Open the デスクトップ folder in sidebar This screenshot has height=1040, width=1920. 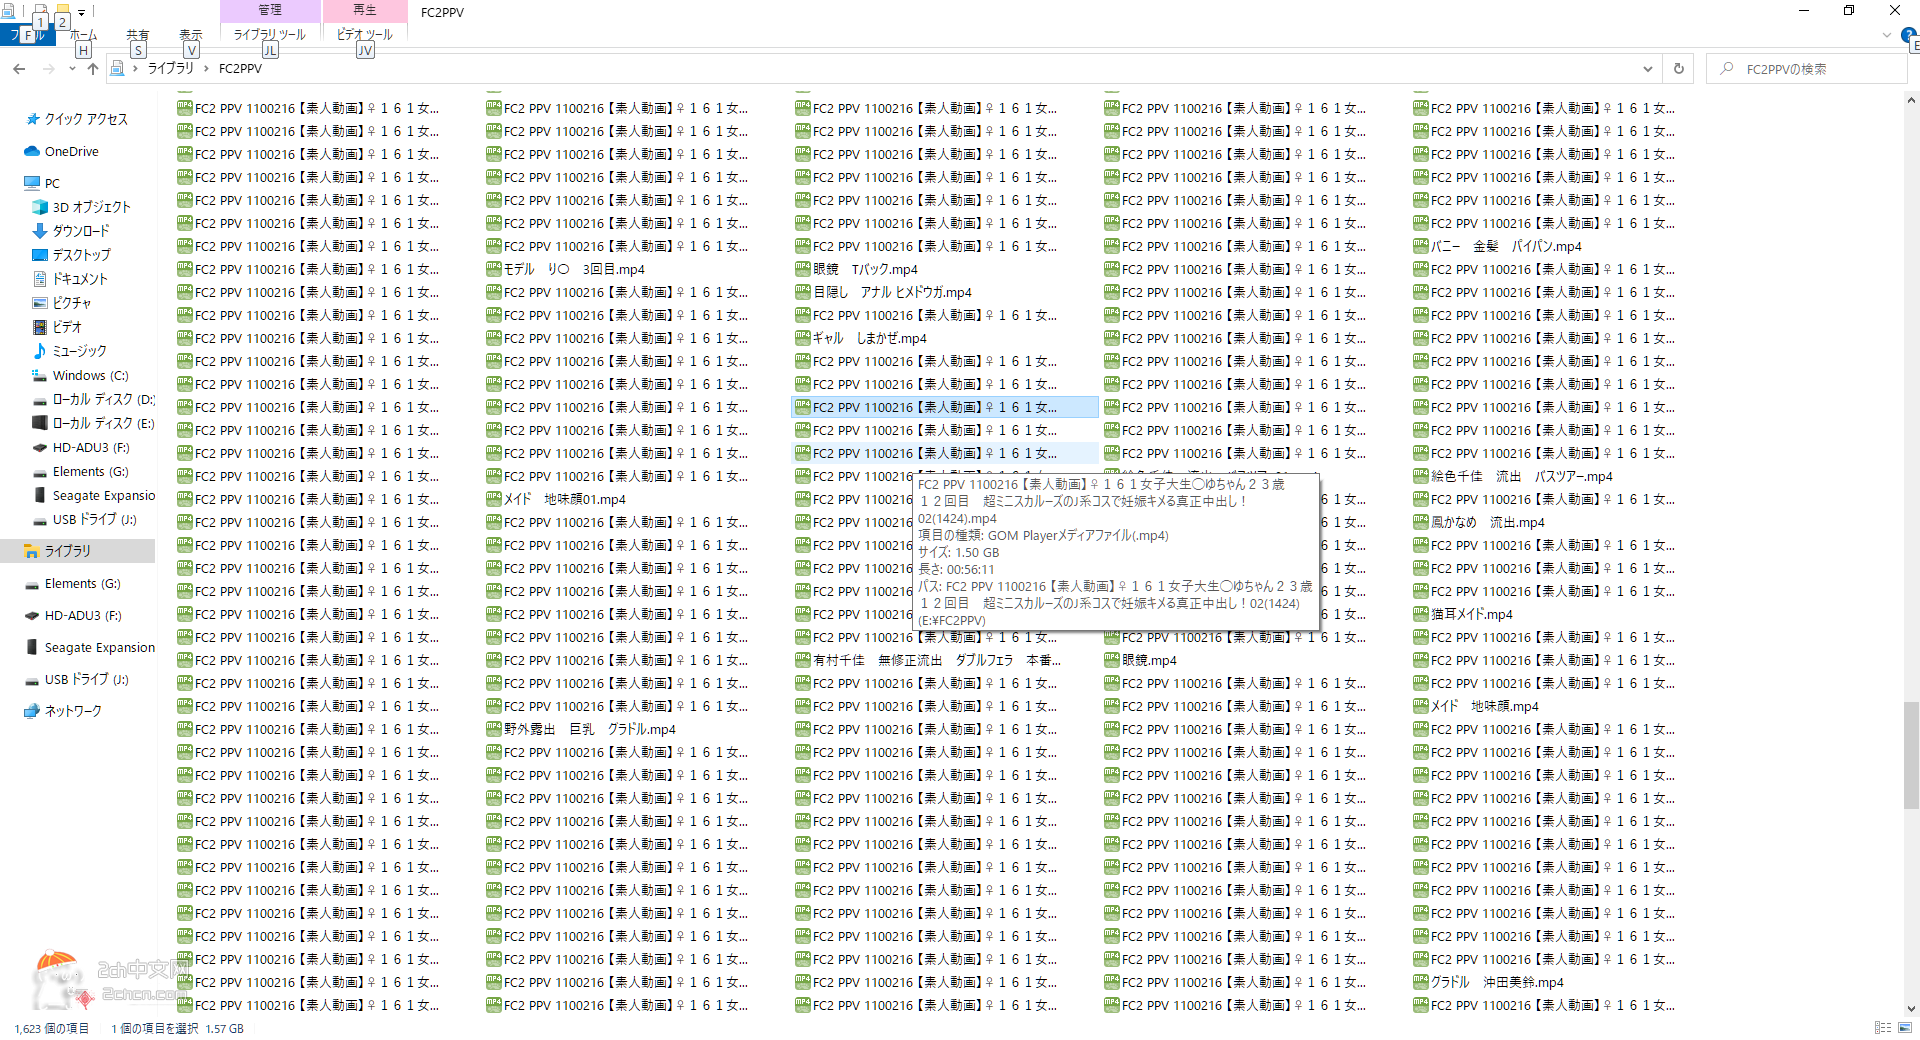[x=72, y=255]
